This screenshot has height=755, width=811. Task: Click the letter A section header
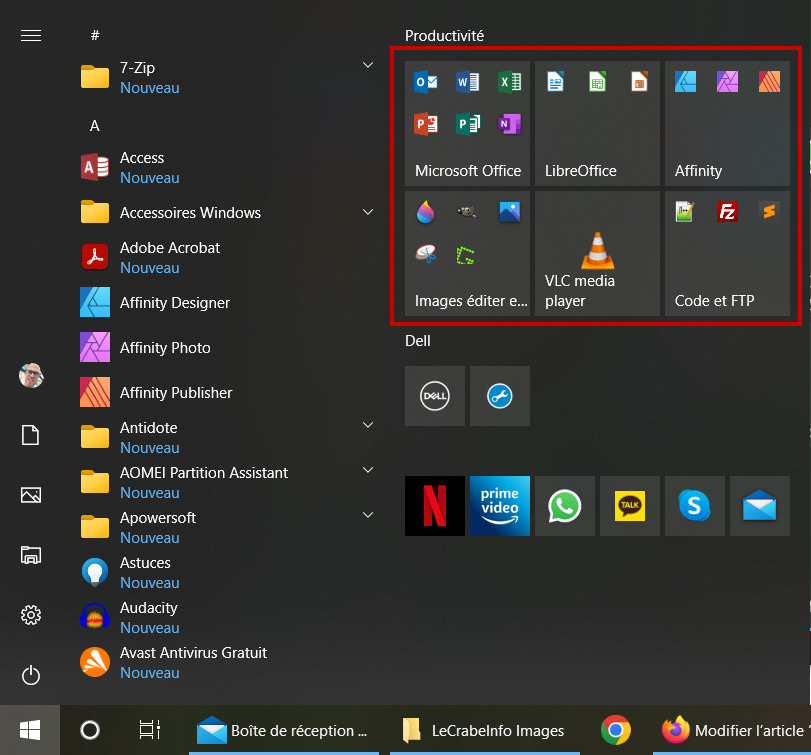point(95,126)
